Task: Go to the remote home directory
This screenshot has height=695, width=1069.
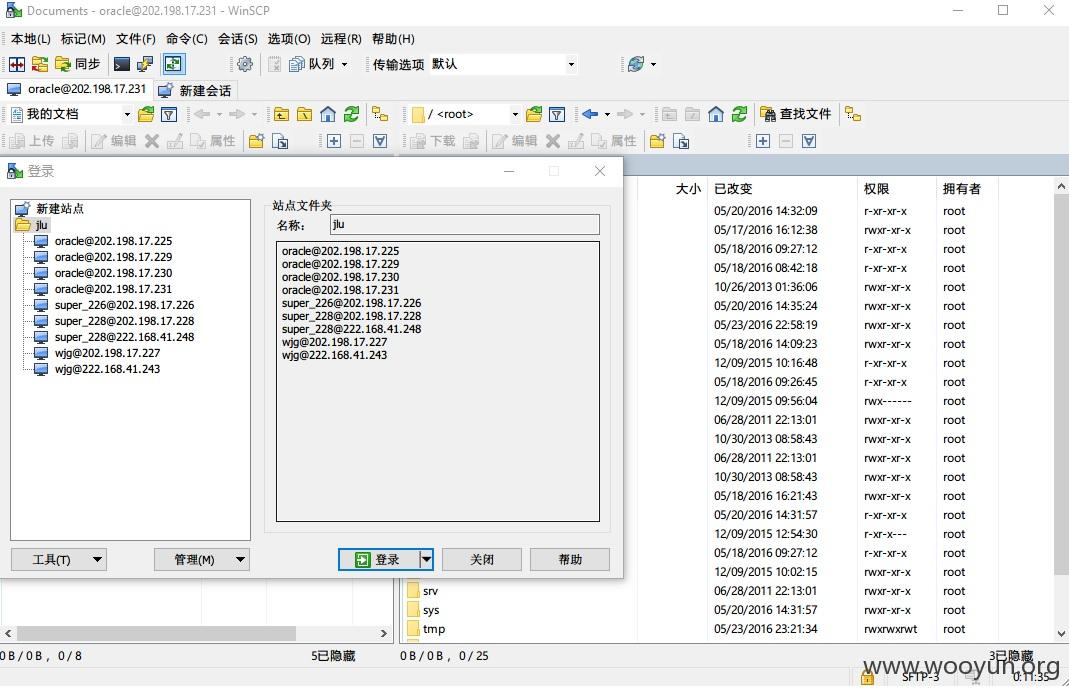Action: click(715, 114)
